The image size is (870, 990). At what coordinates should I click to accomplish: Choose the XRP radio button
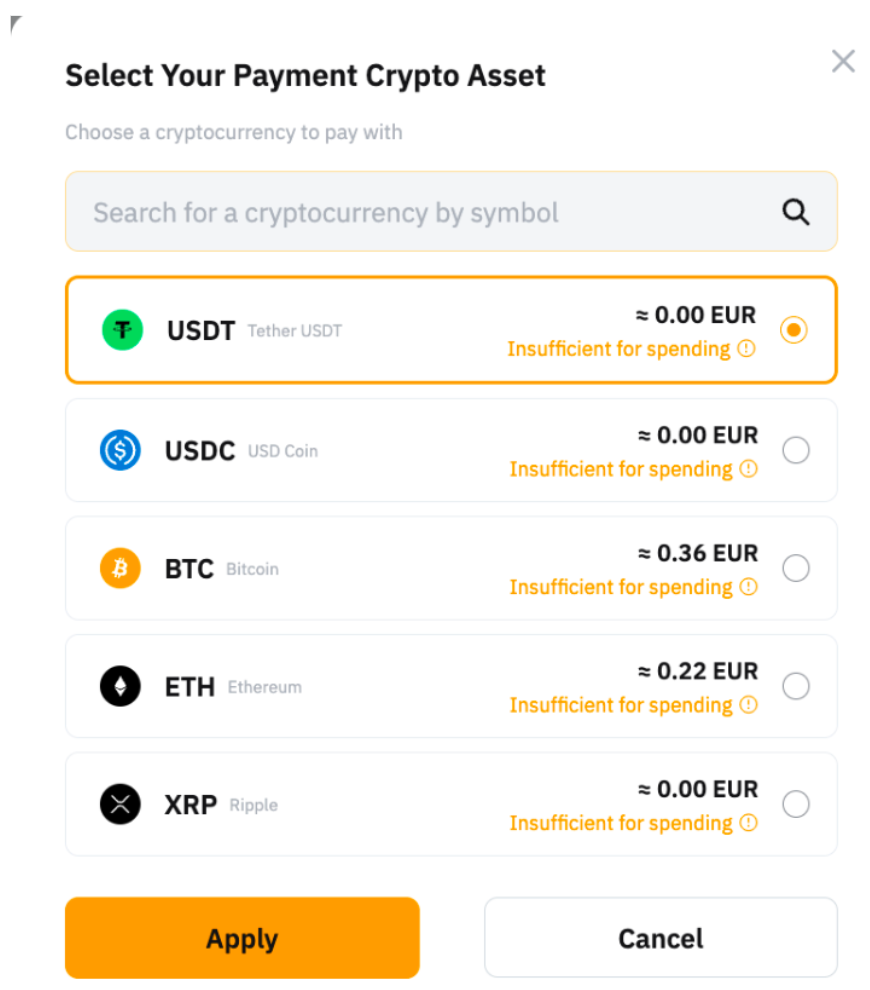point(796,804)
